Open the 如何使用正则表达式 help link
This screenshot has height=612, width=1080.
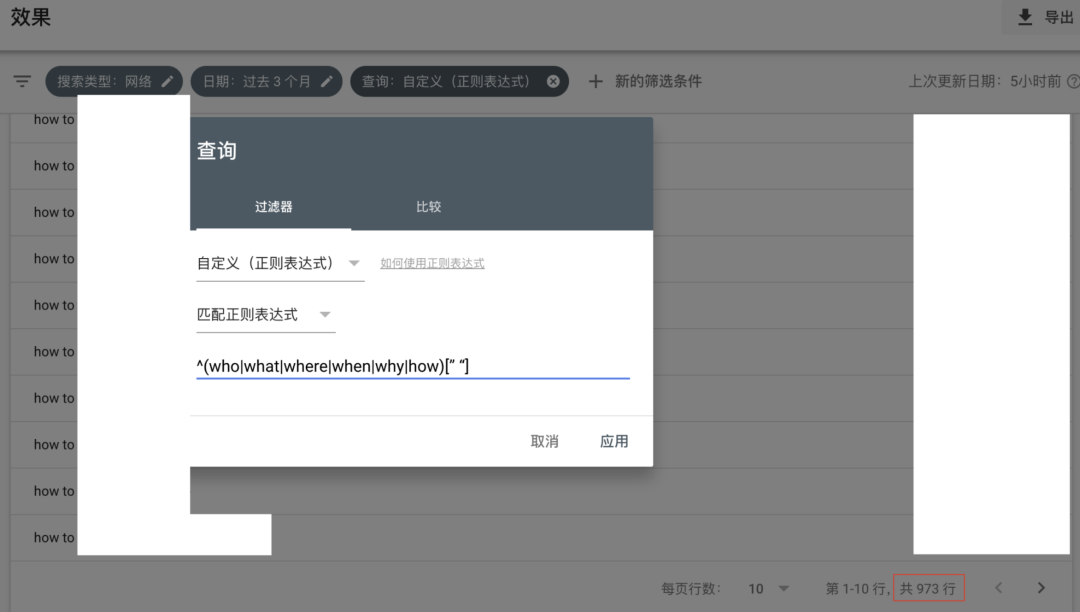[x=432, y=264]
